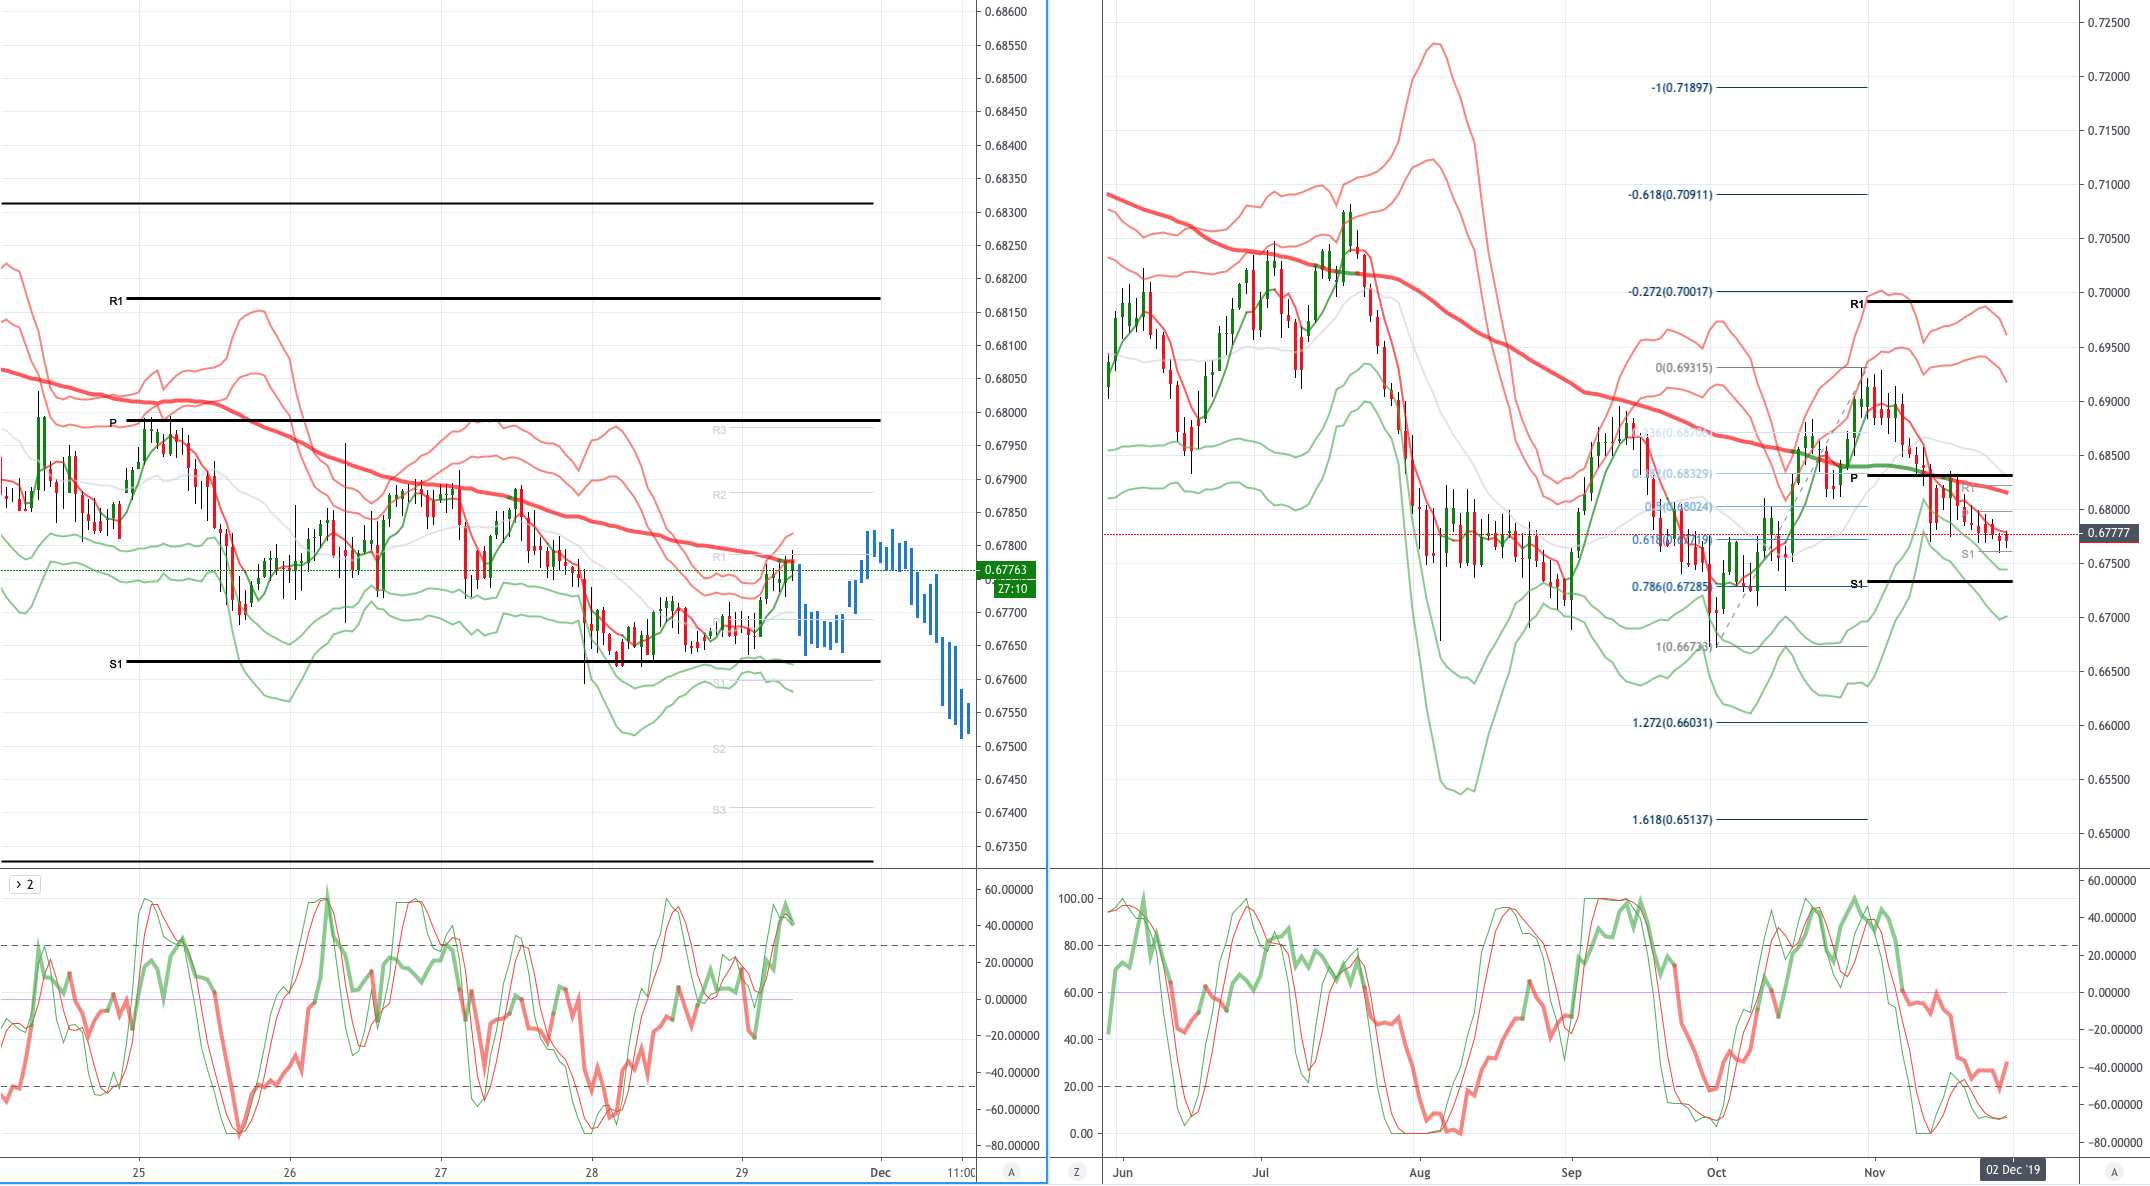This screenshot has width=2150, height=1186.
Task: Select the 0.65000 level on right price axis
Action: click(2109, 834)
